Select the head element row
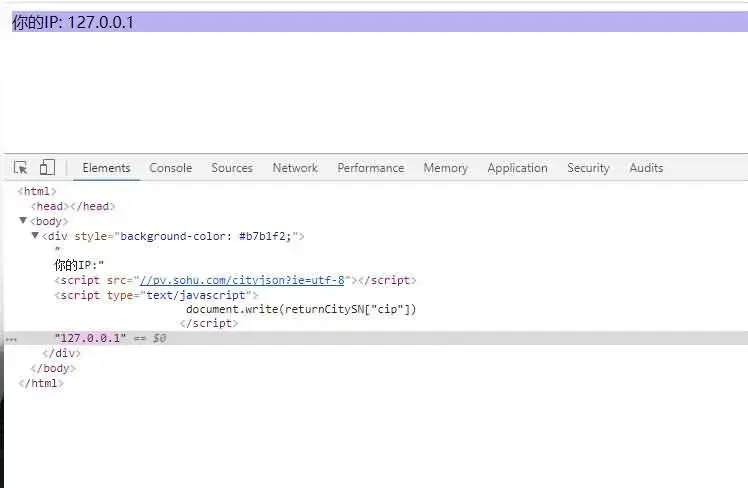This screenshot has width=748, height=488. 73,206
